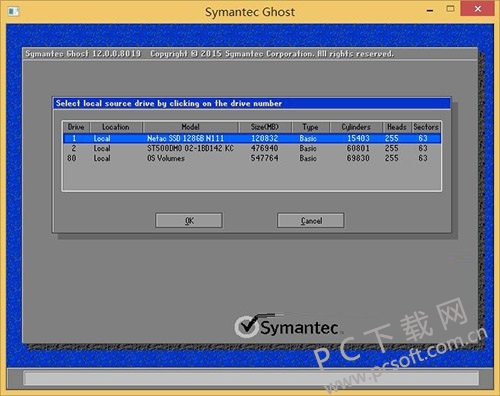The image size is (500, 396).
Task: Click the Sectors column header
Action: pos(426,127)
